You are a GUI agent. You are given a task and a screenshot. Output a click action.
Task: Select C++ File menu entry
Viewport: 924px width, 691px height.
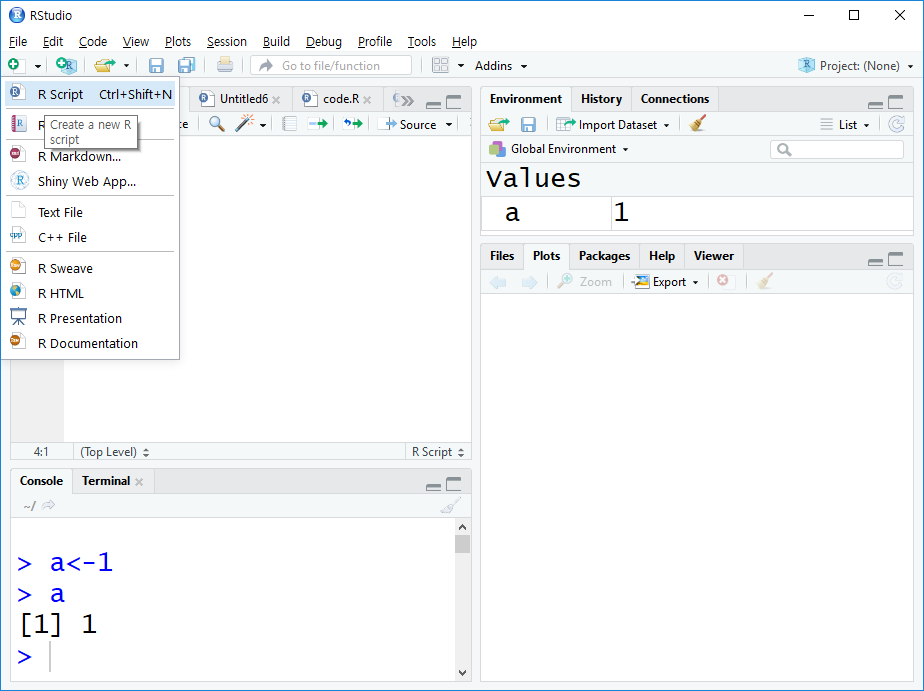[90, 237]
